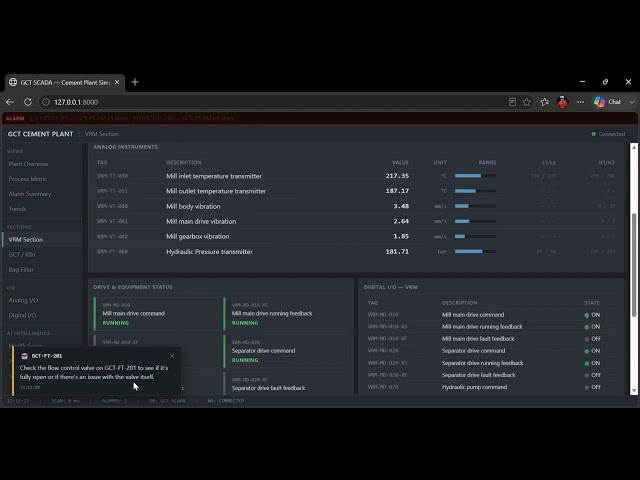Select GCT / Kiln section
Image resolution: width=640 pixels, height=480 pixels.
pyautogui.click(x=22, y=255)
